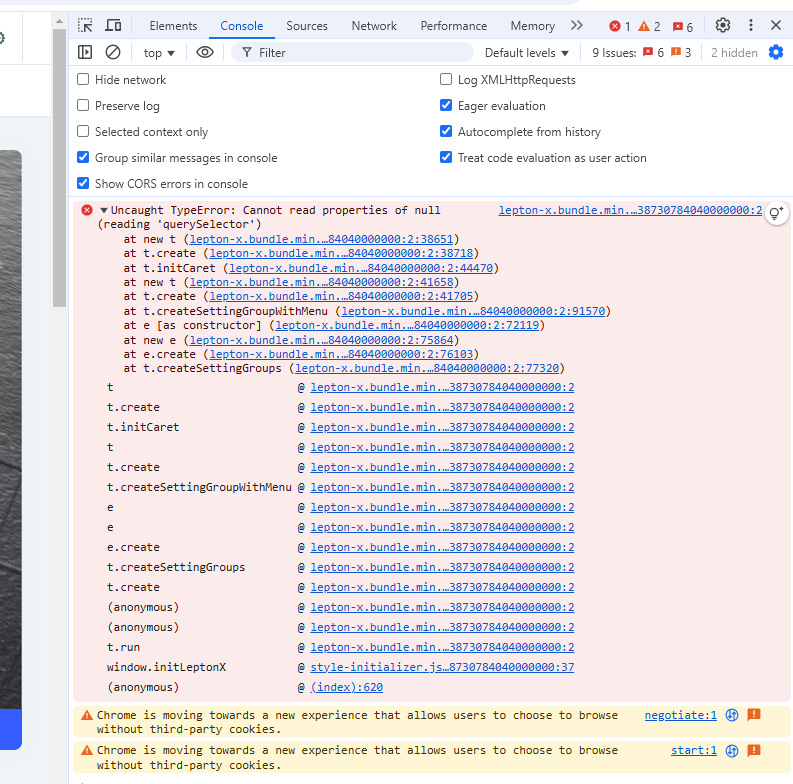
Task: Click the inspect element picker icon
Action: click(x=86, y=26)
